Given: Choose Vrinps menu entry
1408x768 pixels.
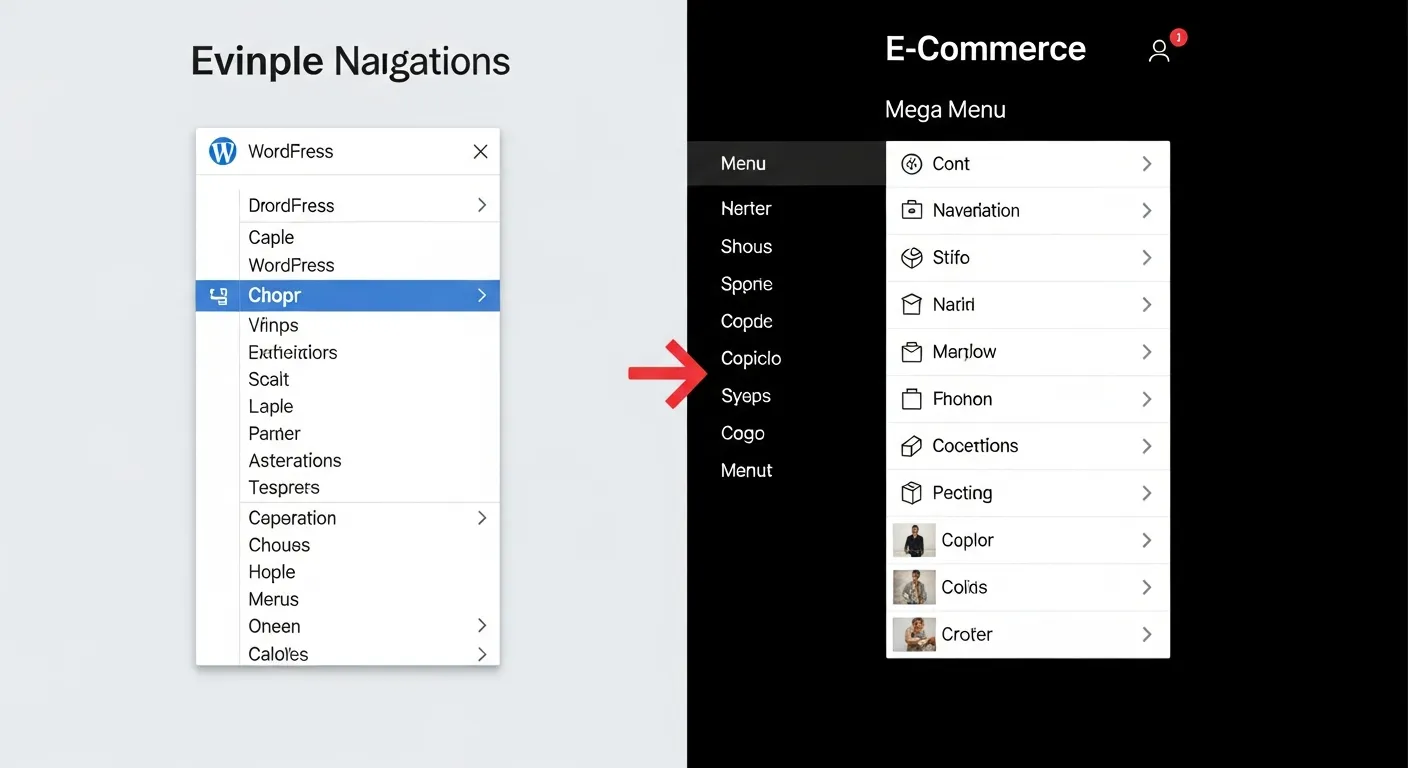Looking at the screenshot, I should coord(273,326).
